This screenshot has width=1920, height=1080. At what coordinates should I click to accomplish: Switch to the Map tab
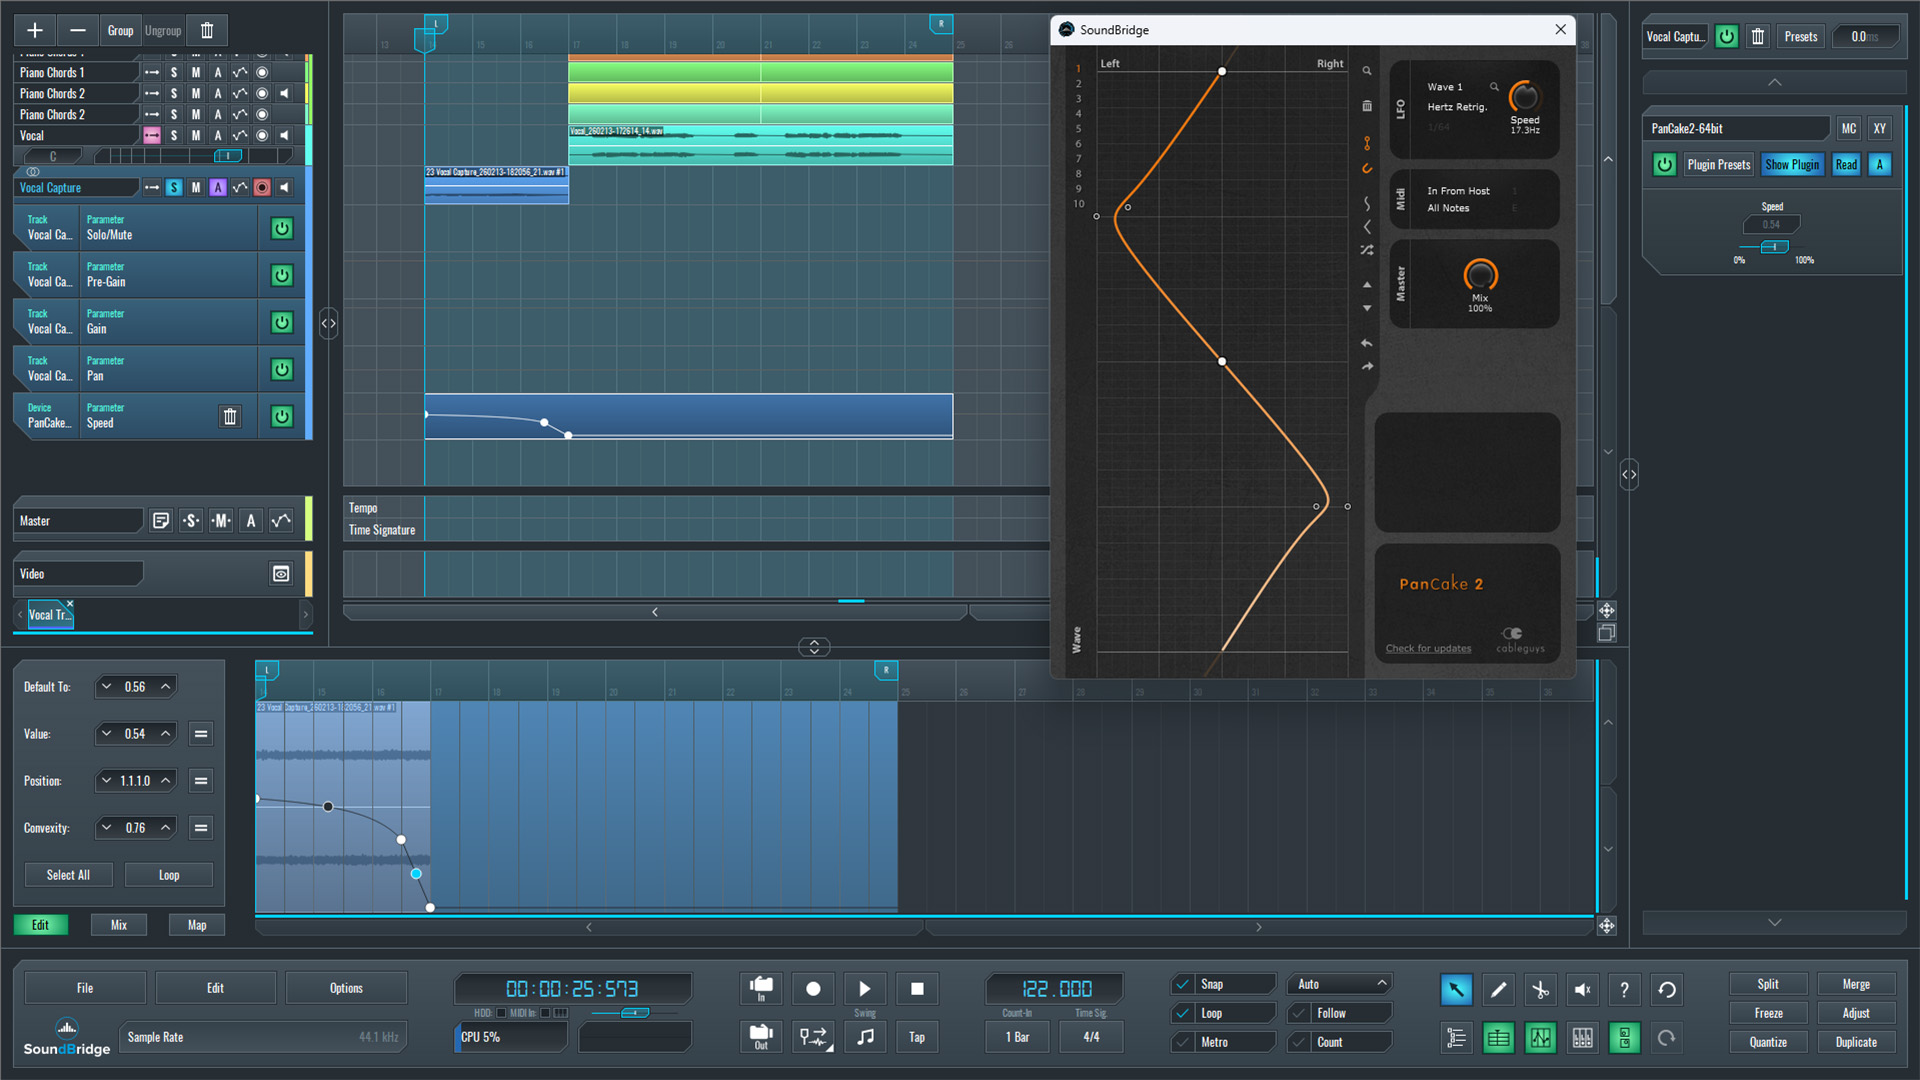coord(197,925)
